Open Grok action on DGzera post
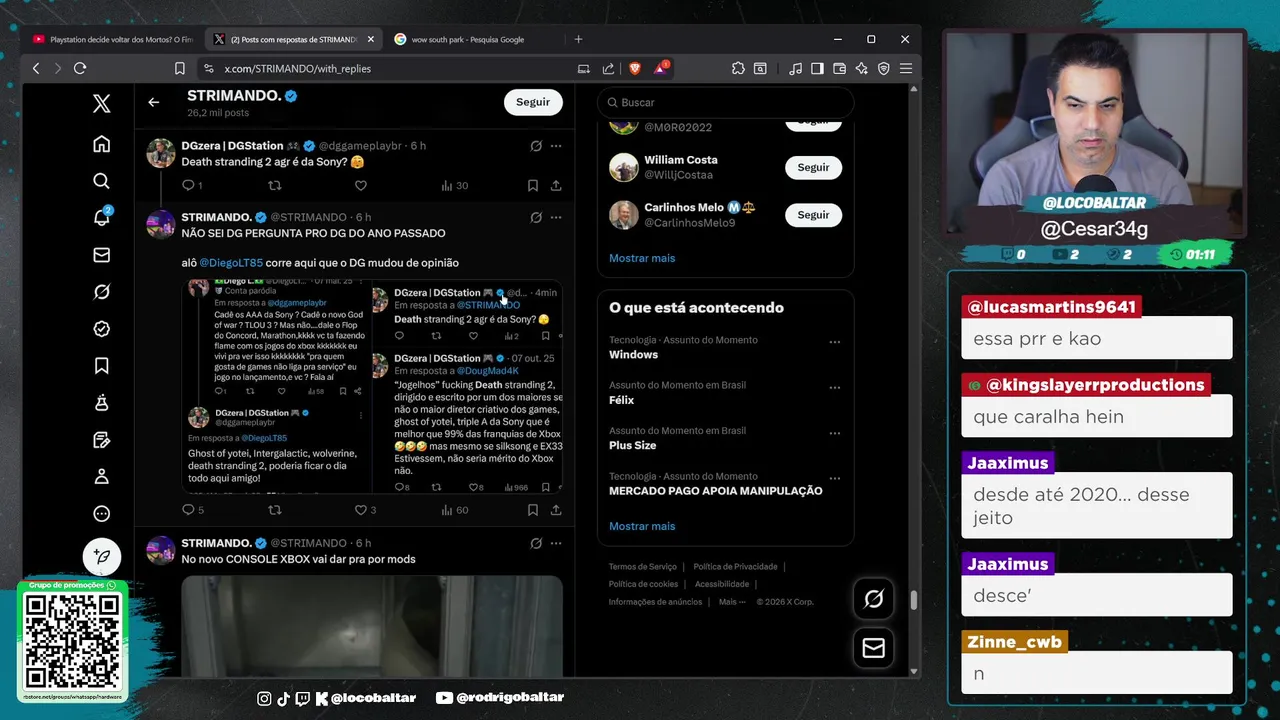This screenshot has height=720, width=1280. pyautogui.click(x=536, y=146)
